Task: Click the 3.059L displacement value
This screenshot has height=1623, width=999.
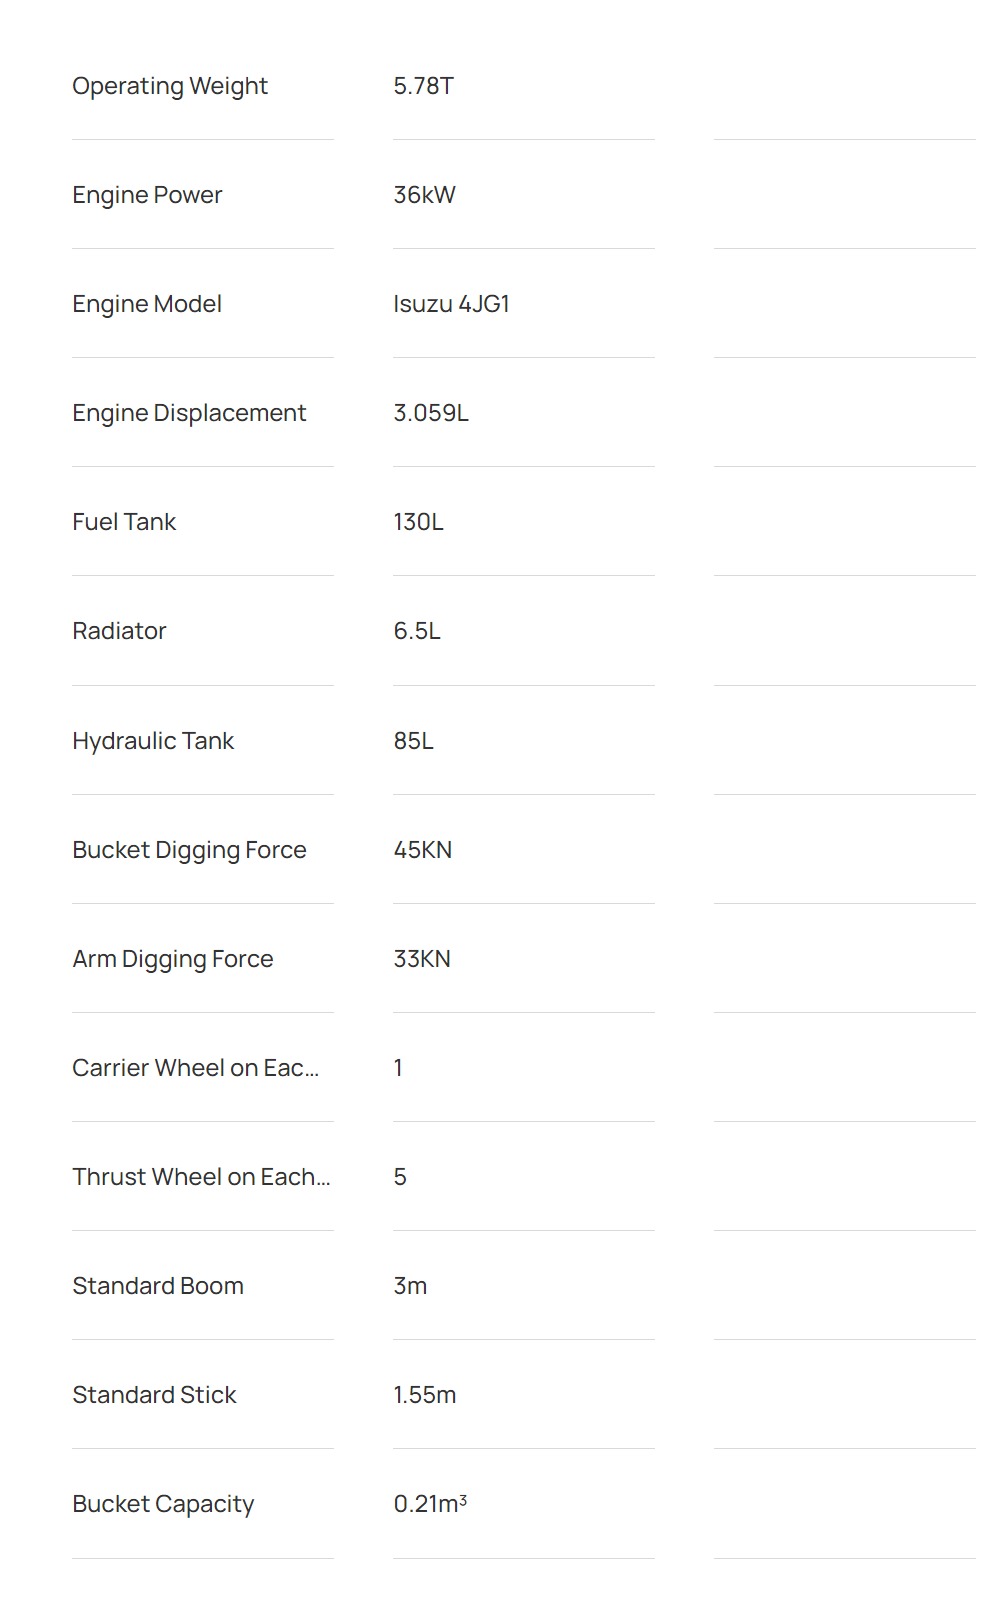Action: pyautogui.click(x=430, y=413)
